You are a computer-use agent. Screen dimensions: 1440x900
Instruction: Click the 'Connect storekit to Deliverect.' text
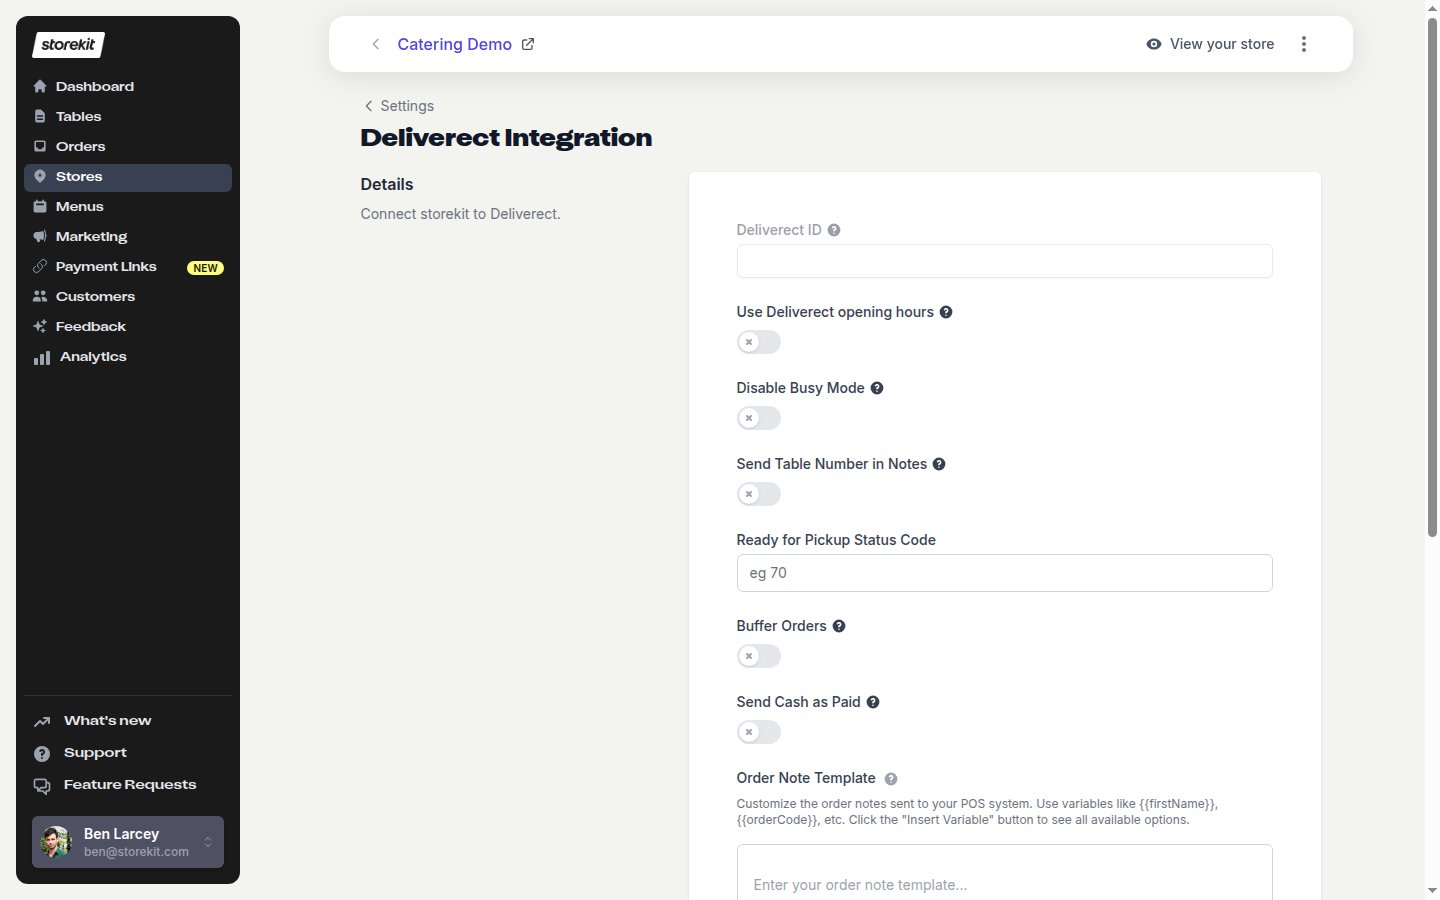[460, 214]
